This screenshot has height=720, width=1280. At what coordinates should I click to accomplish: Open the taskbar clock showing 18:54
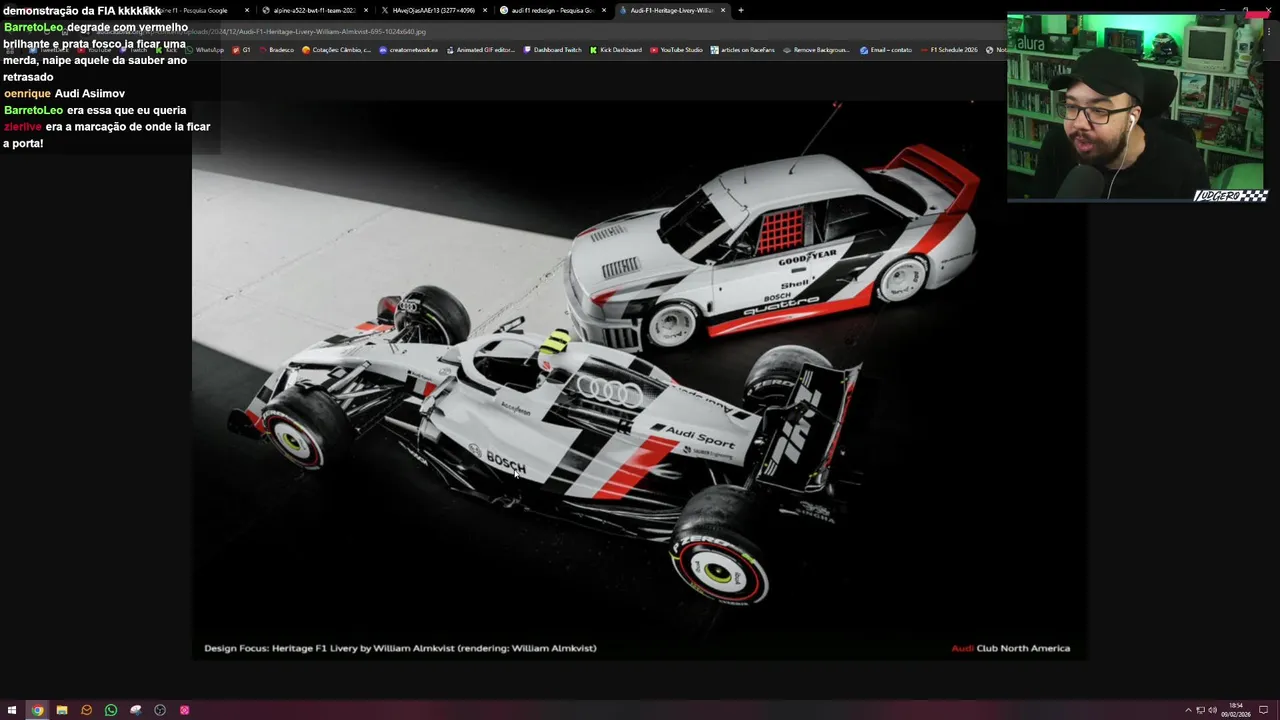coord(1236,710)
